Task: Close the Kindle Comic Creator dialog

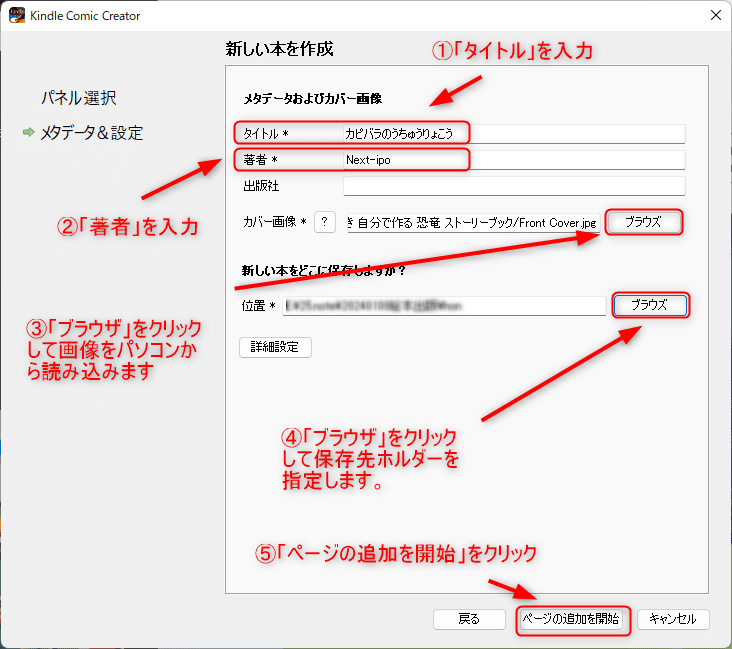Action: point(715,15)
